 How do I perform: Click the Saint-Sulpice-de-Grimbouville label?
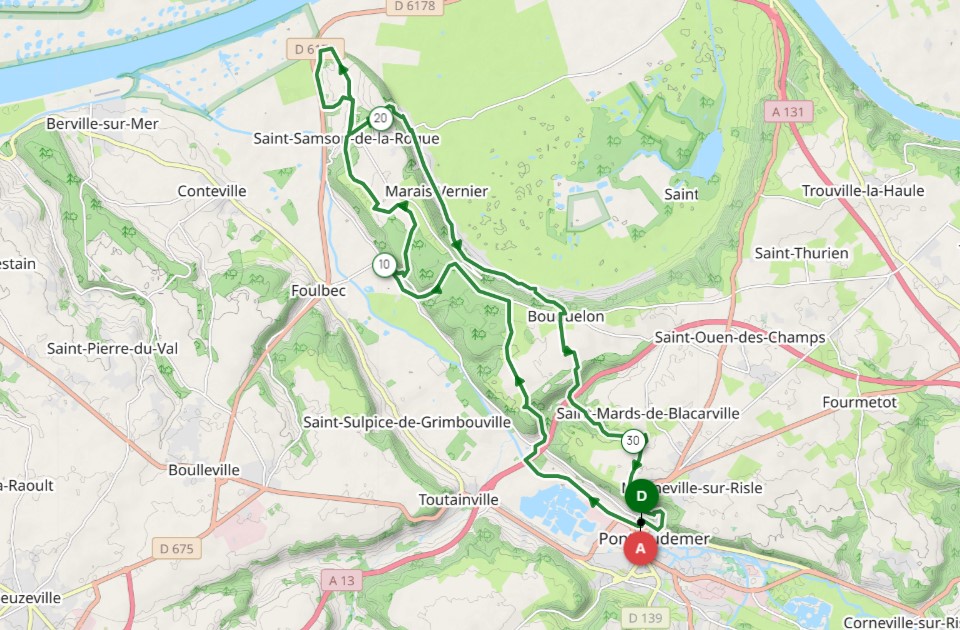point(407,422)
